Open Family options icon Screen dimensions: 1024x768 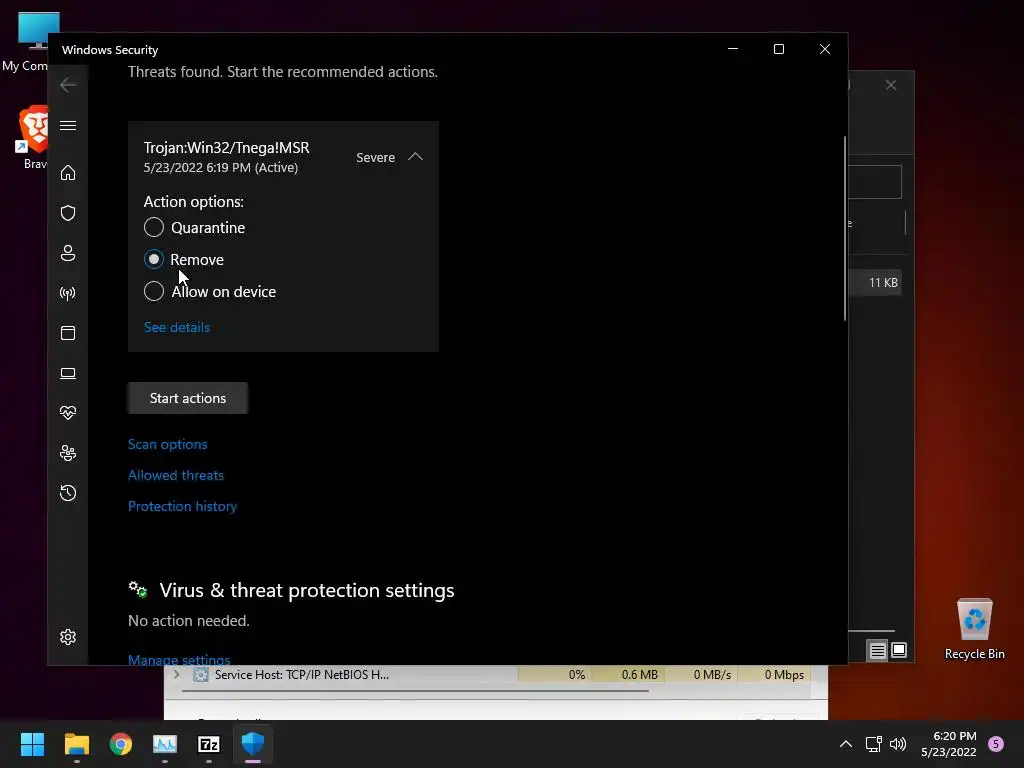(68, 453)
